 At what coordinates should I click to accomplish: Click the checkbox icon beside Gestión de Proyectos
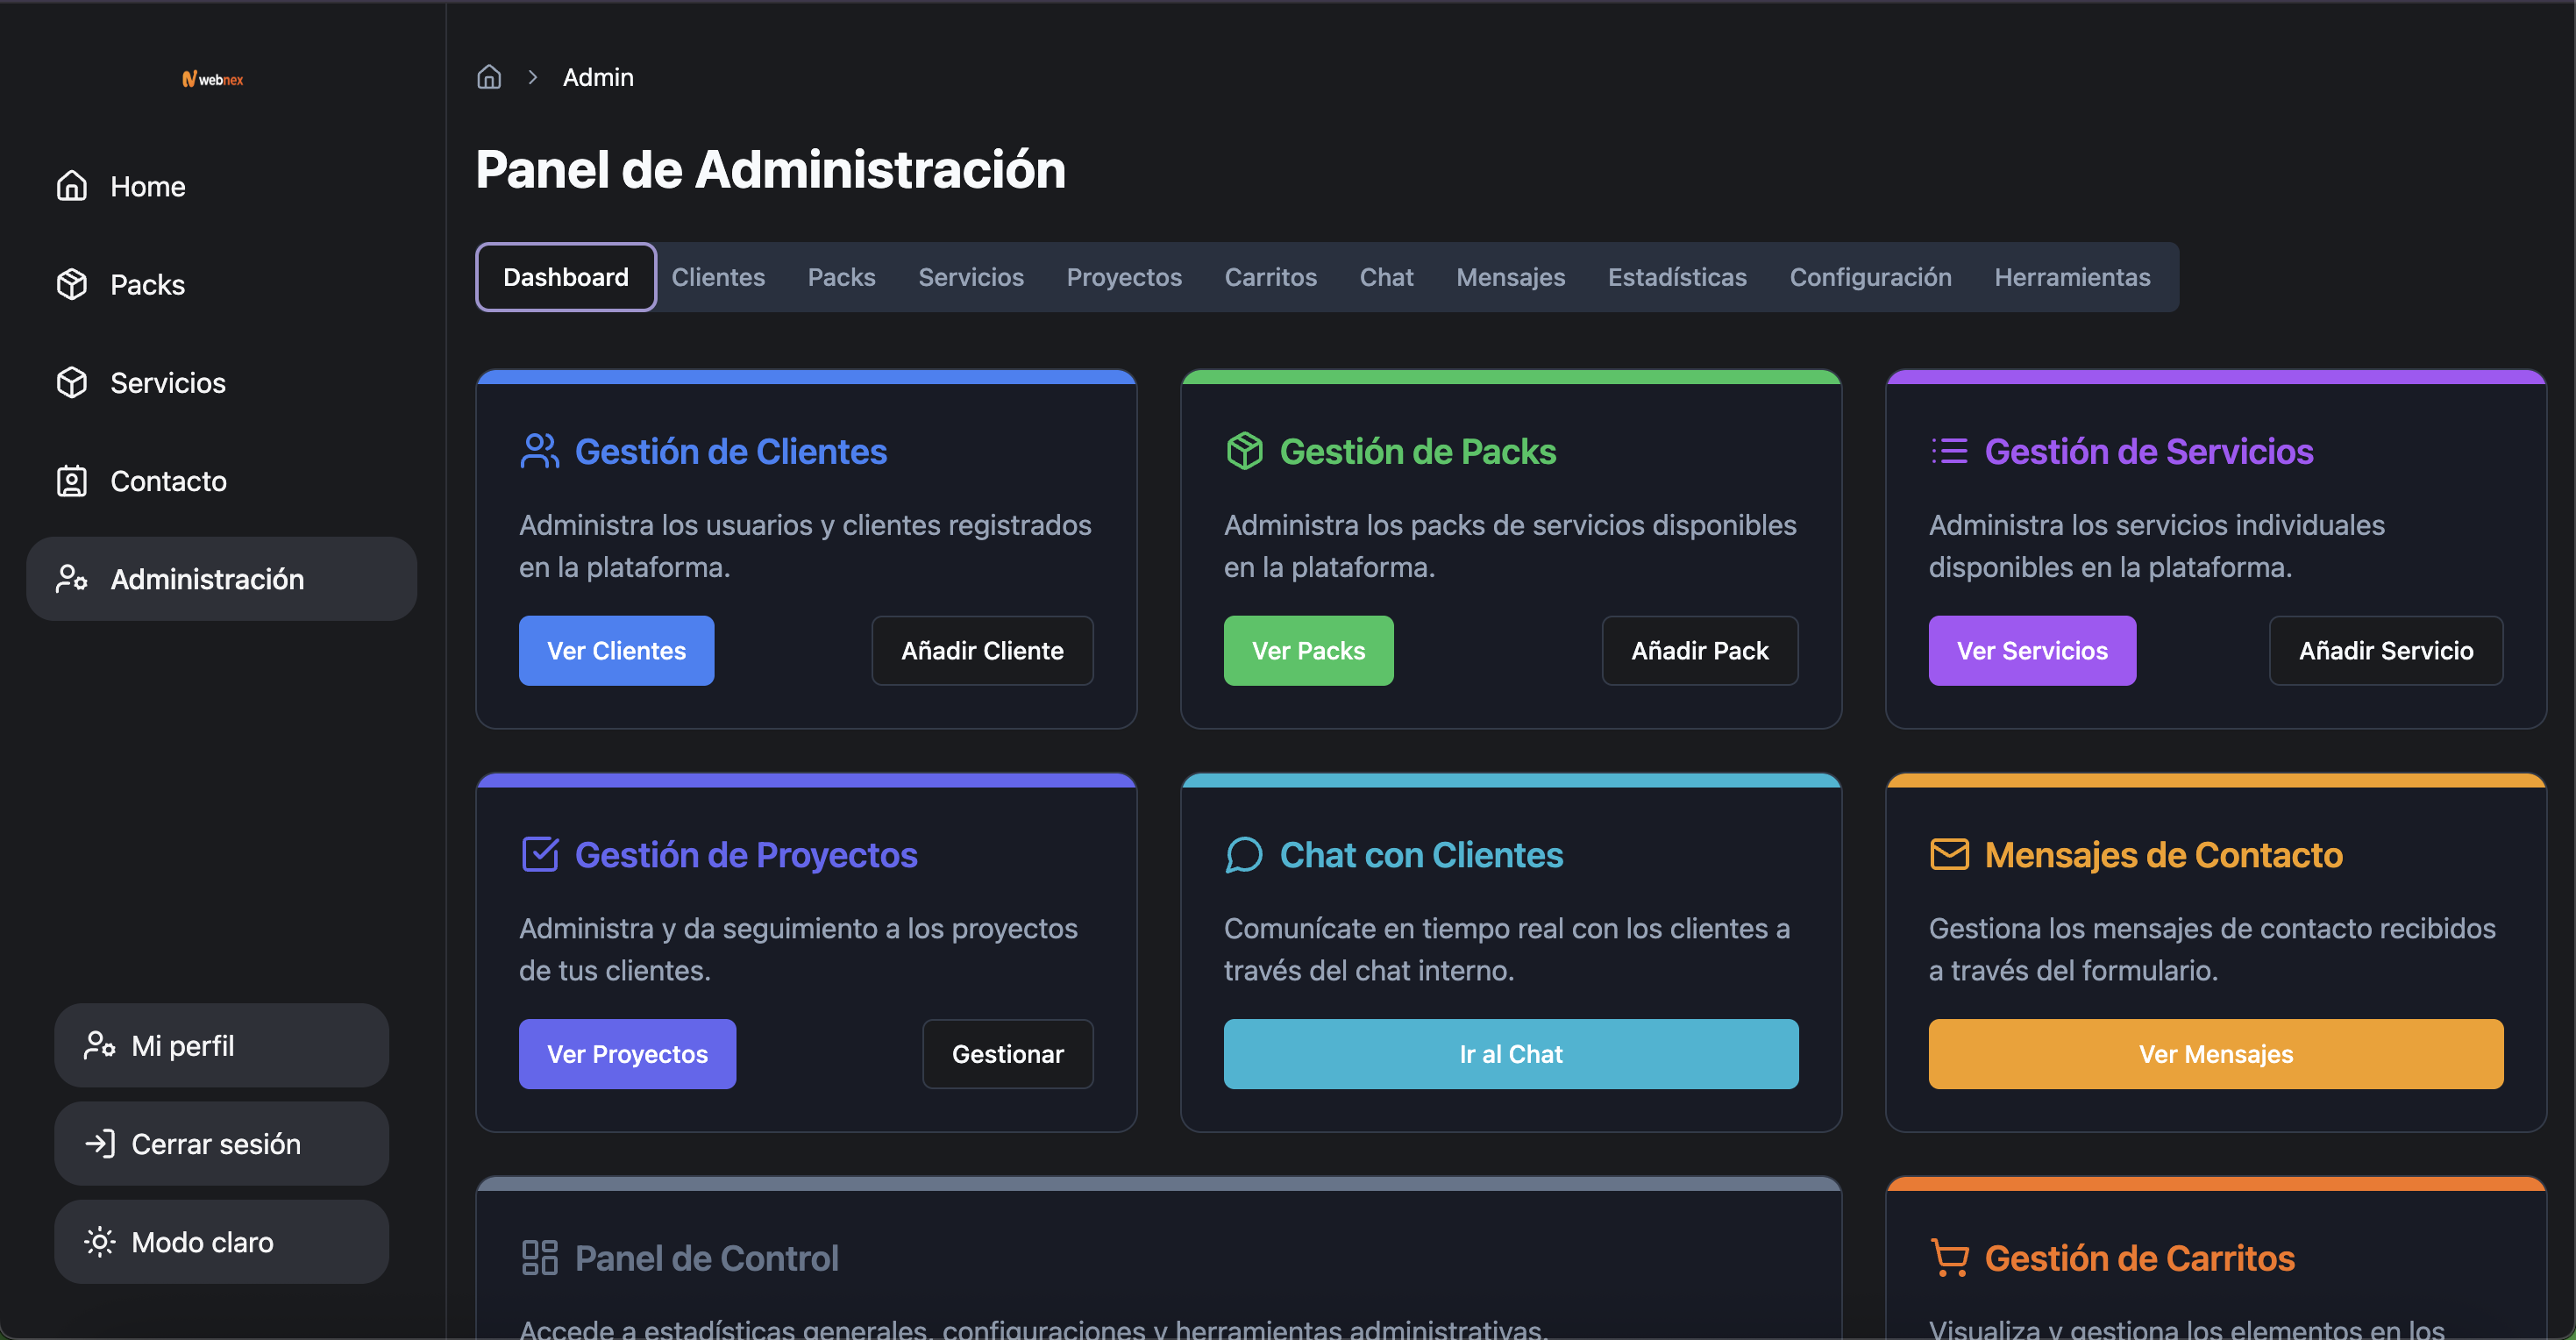[x=540, y=854]
